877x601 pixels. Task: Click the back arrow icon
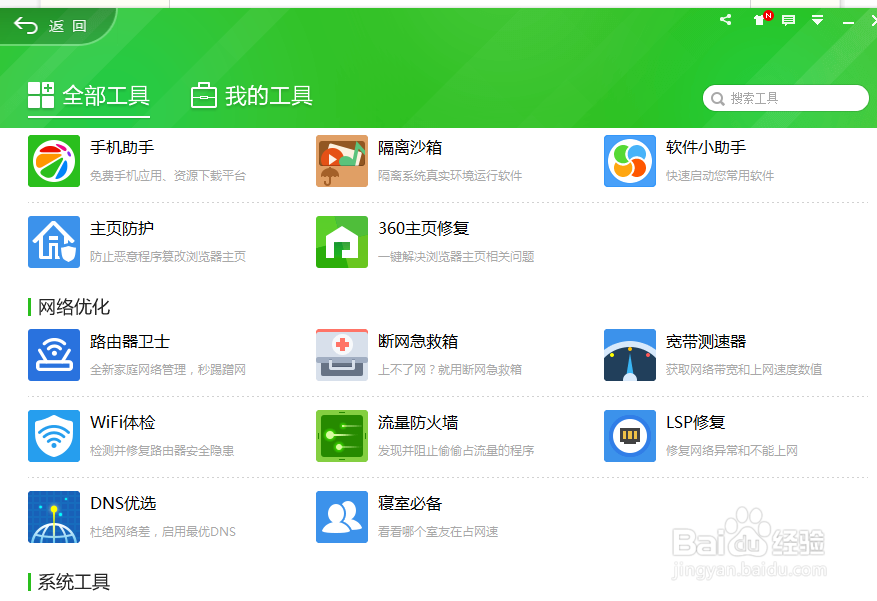point(26,25)
